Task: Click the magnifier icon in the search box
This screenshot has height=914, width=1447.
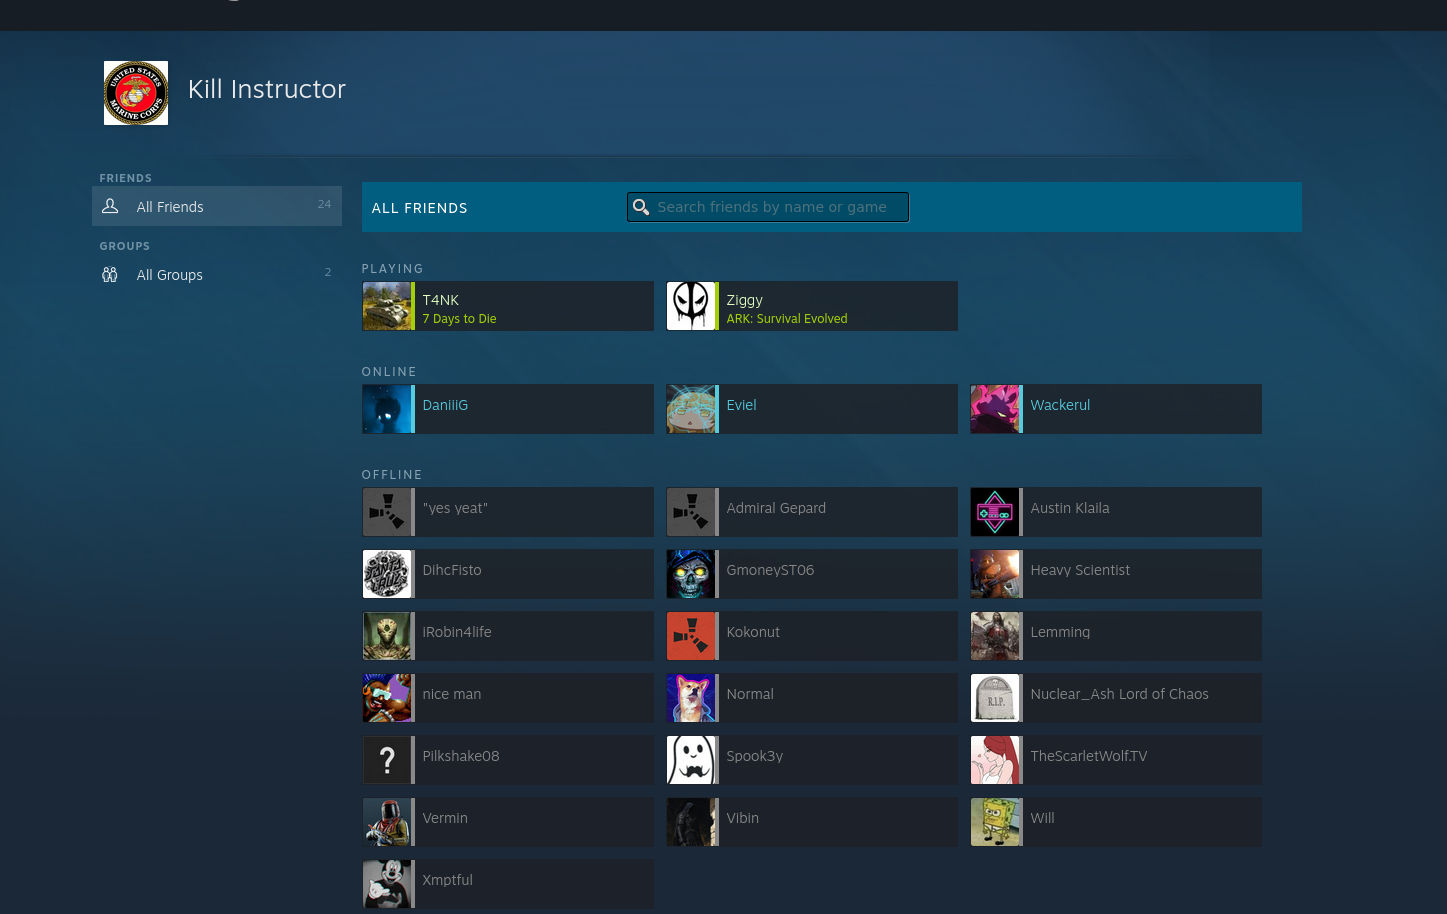Action: pyautogui.click(x=641, y=207)
